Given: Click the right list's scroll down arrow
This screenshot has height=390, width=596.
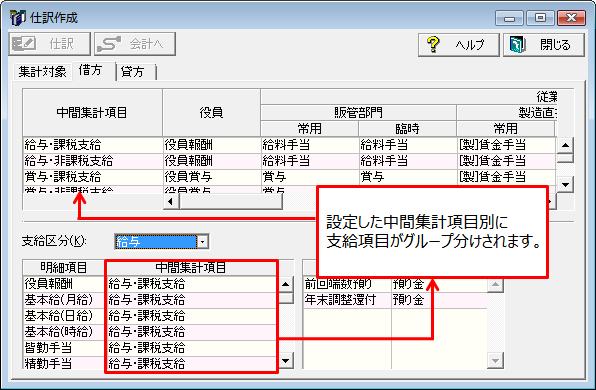Looking at the screenshot, I should [x=495, y=360].
